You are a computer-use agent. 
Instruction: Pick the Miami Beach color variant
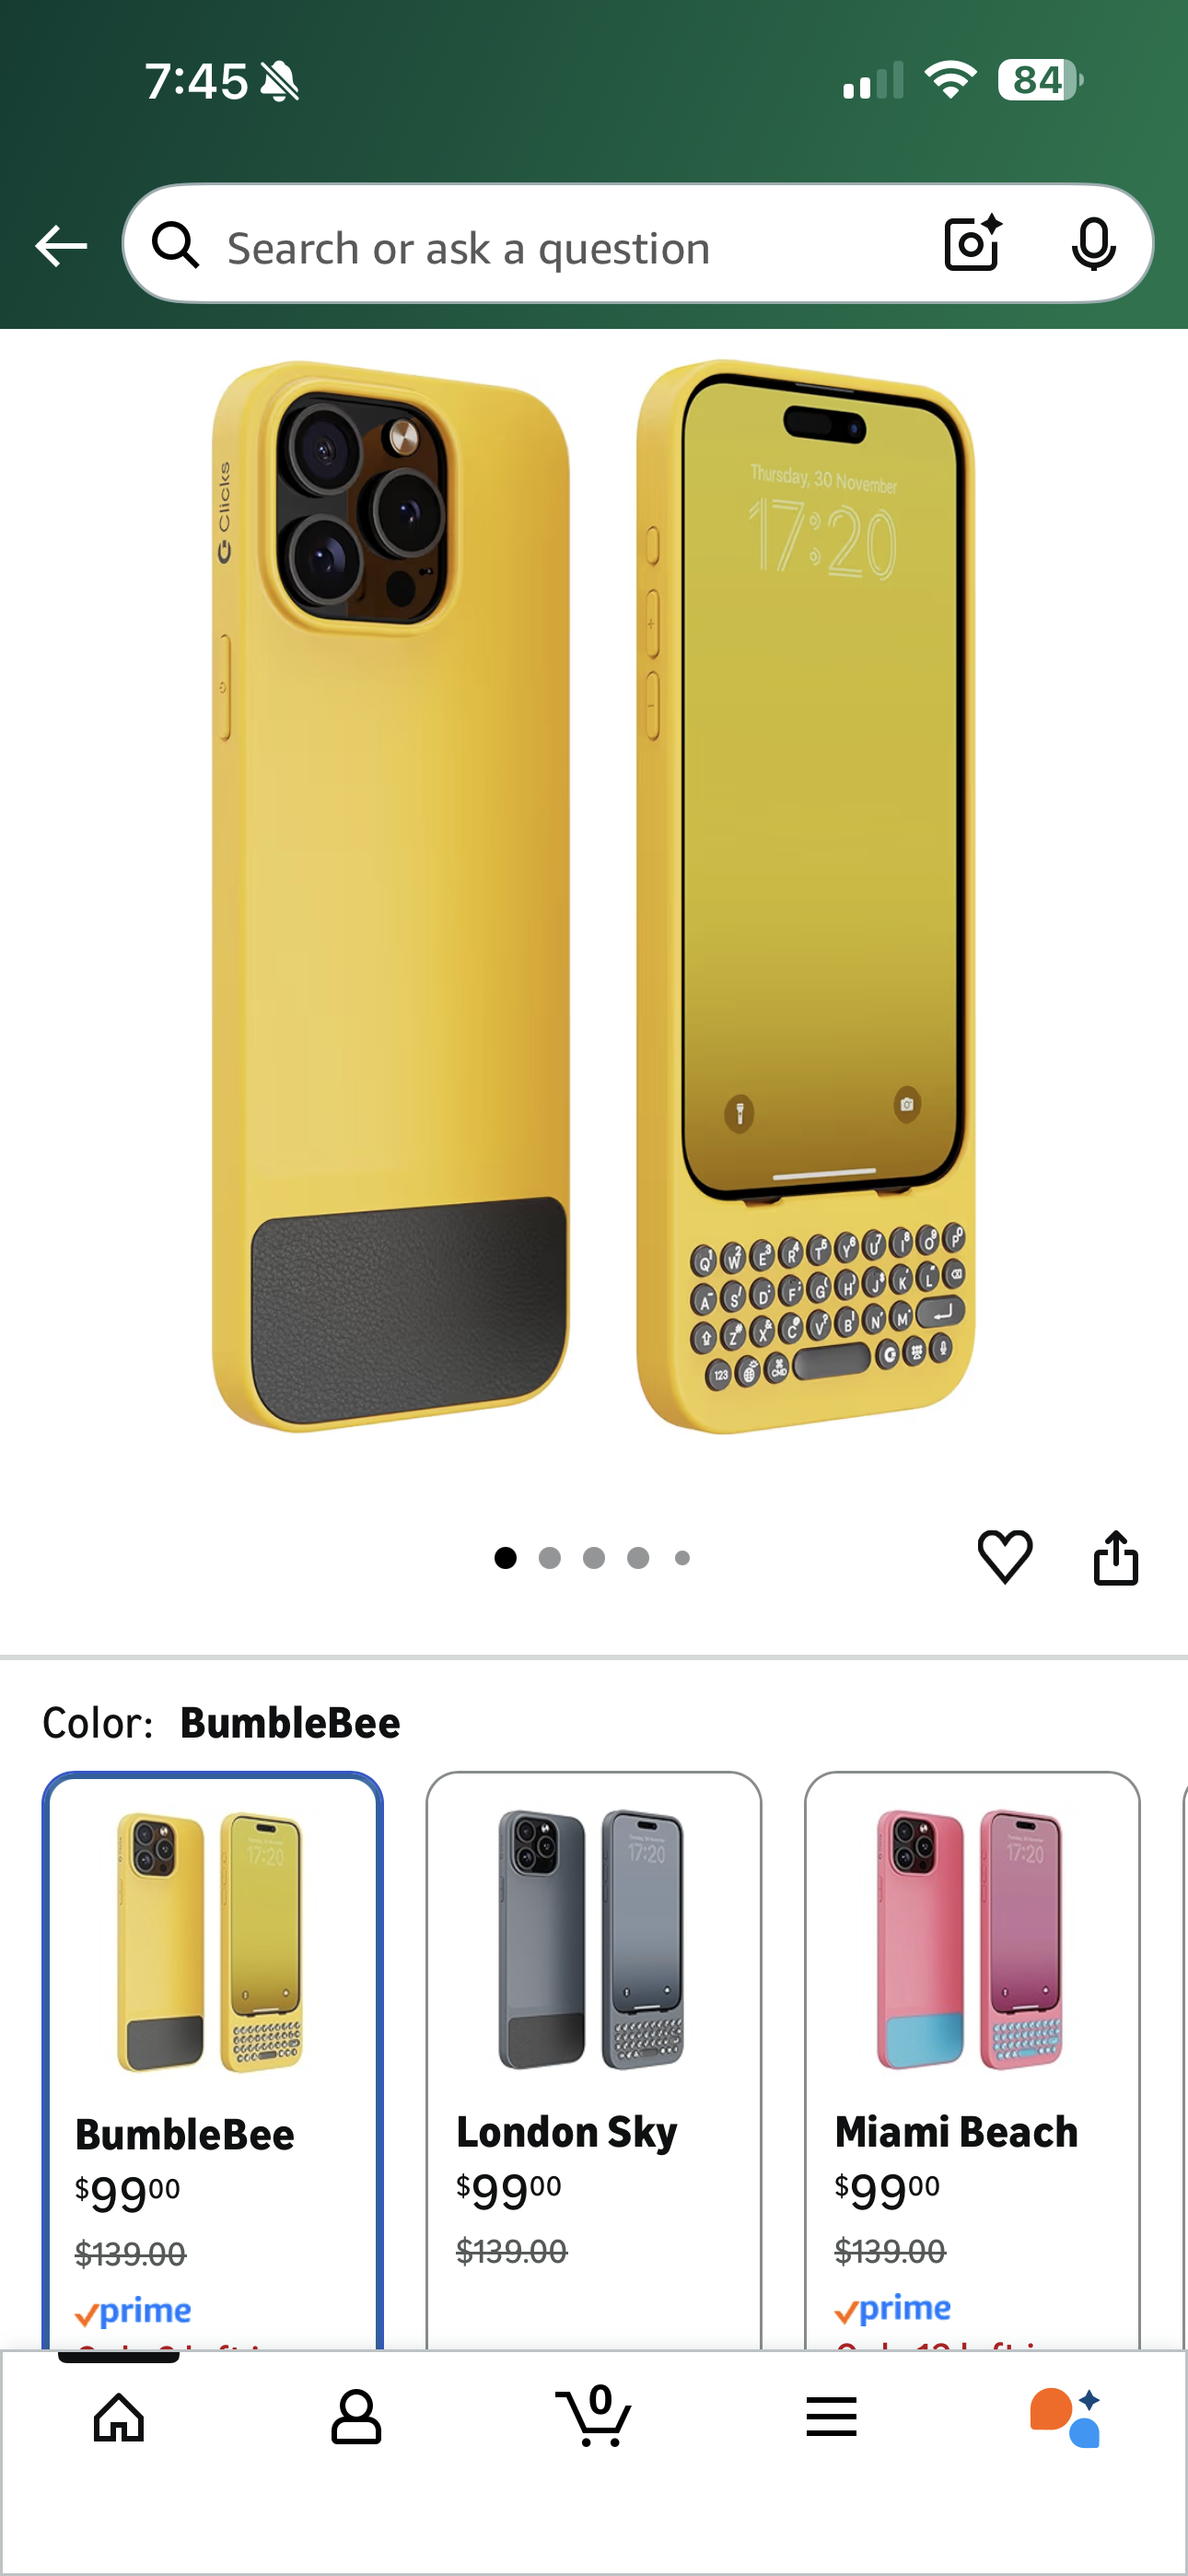point(972,2061)
